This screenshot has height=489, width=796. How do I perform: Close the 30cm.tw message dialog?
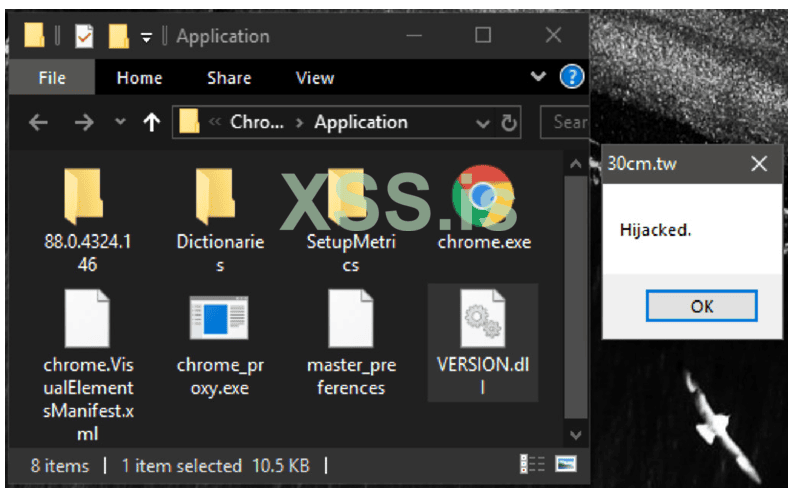[x=759, y=164]
